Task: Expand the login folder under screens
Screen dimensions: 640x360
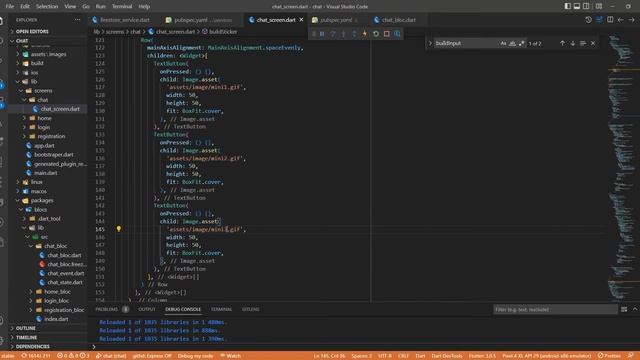Action: (x=48, y=127)
